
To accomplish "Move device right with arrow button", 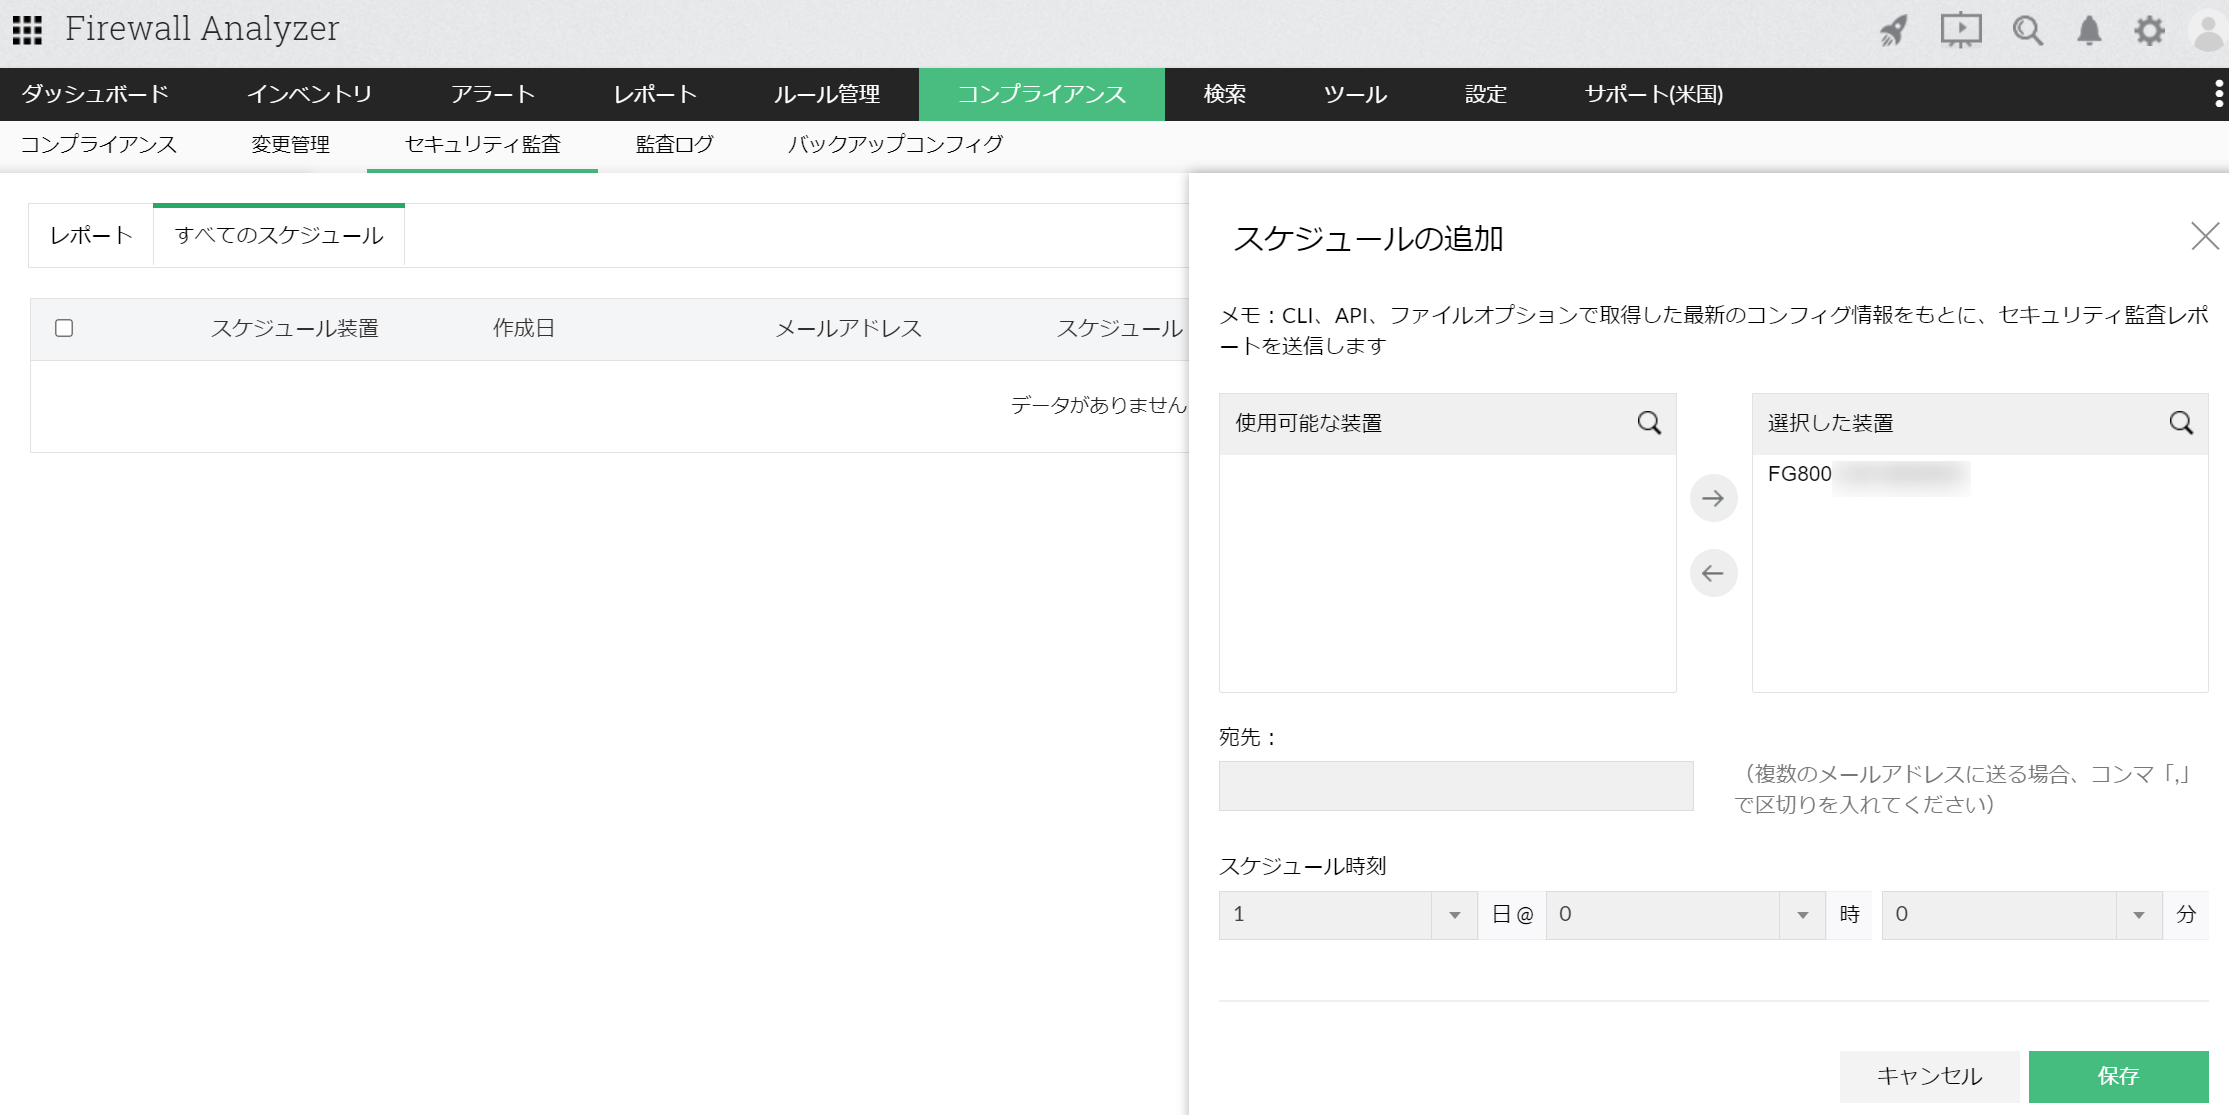I will (1713, 498).
